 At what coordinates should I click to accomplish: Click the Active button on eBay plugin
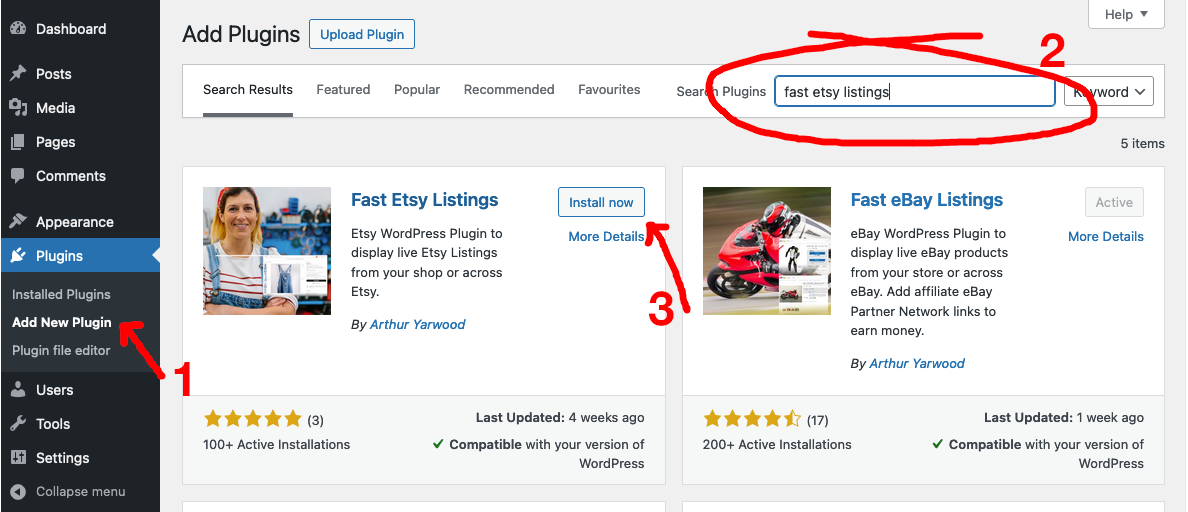[1115, 202]
